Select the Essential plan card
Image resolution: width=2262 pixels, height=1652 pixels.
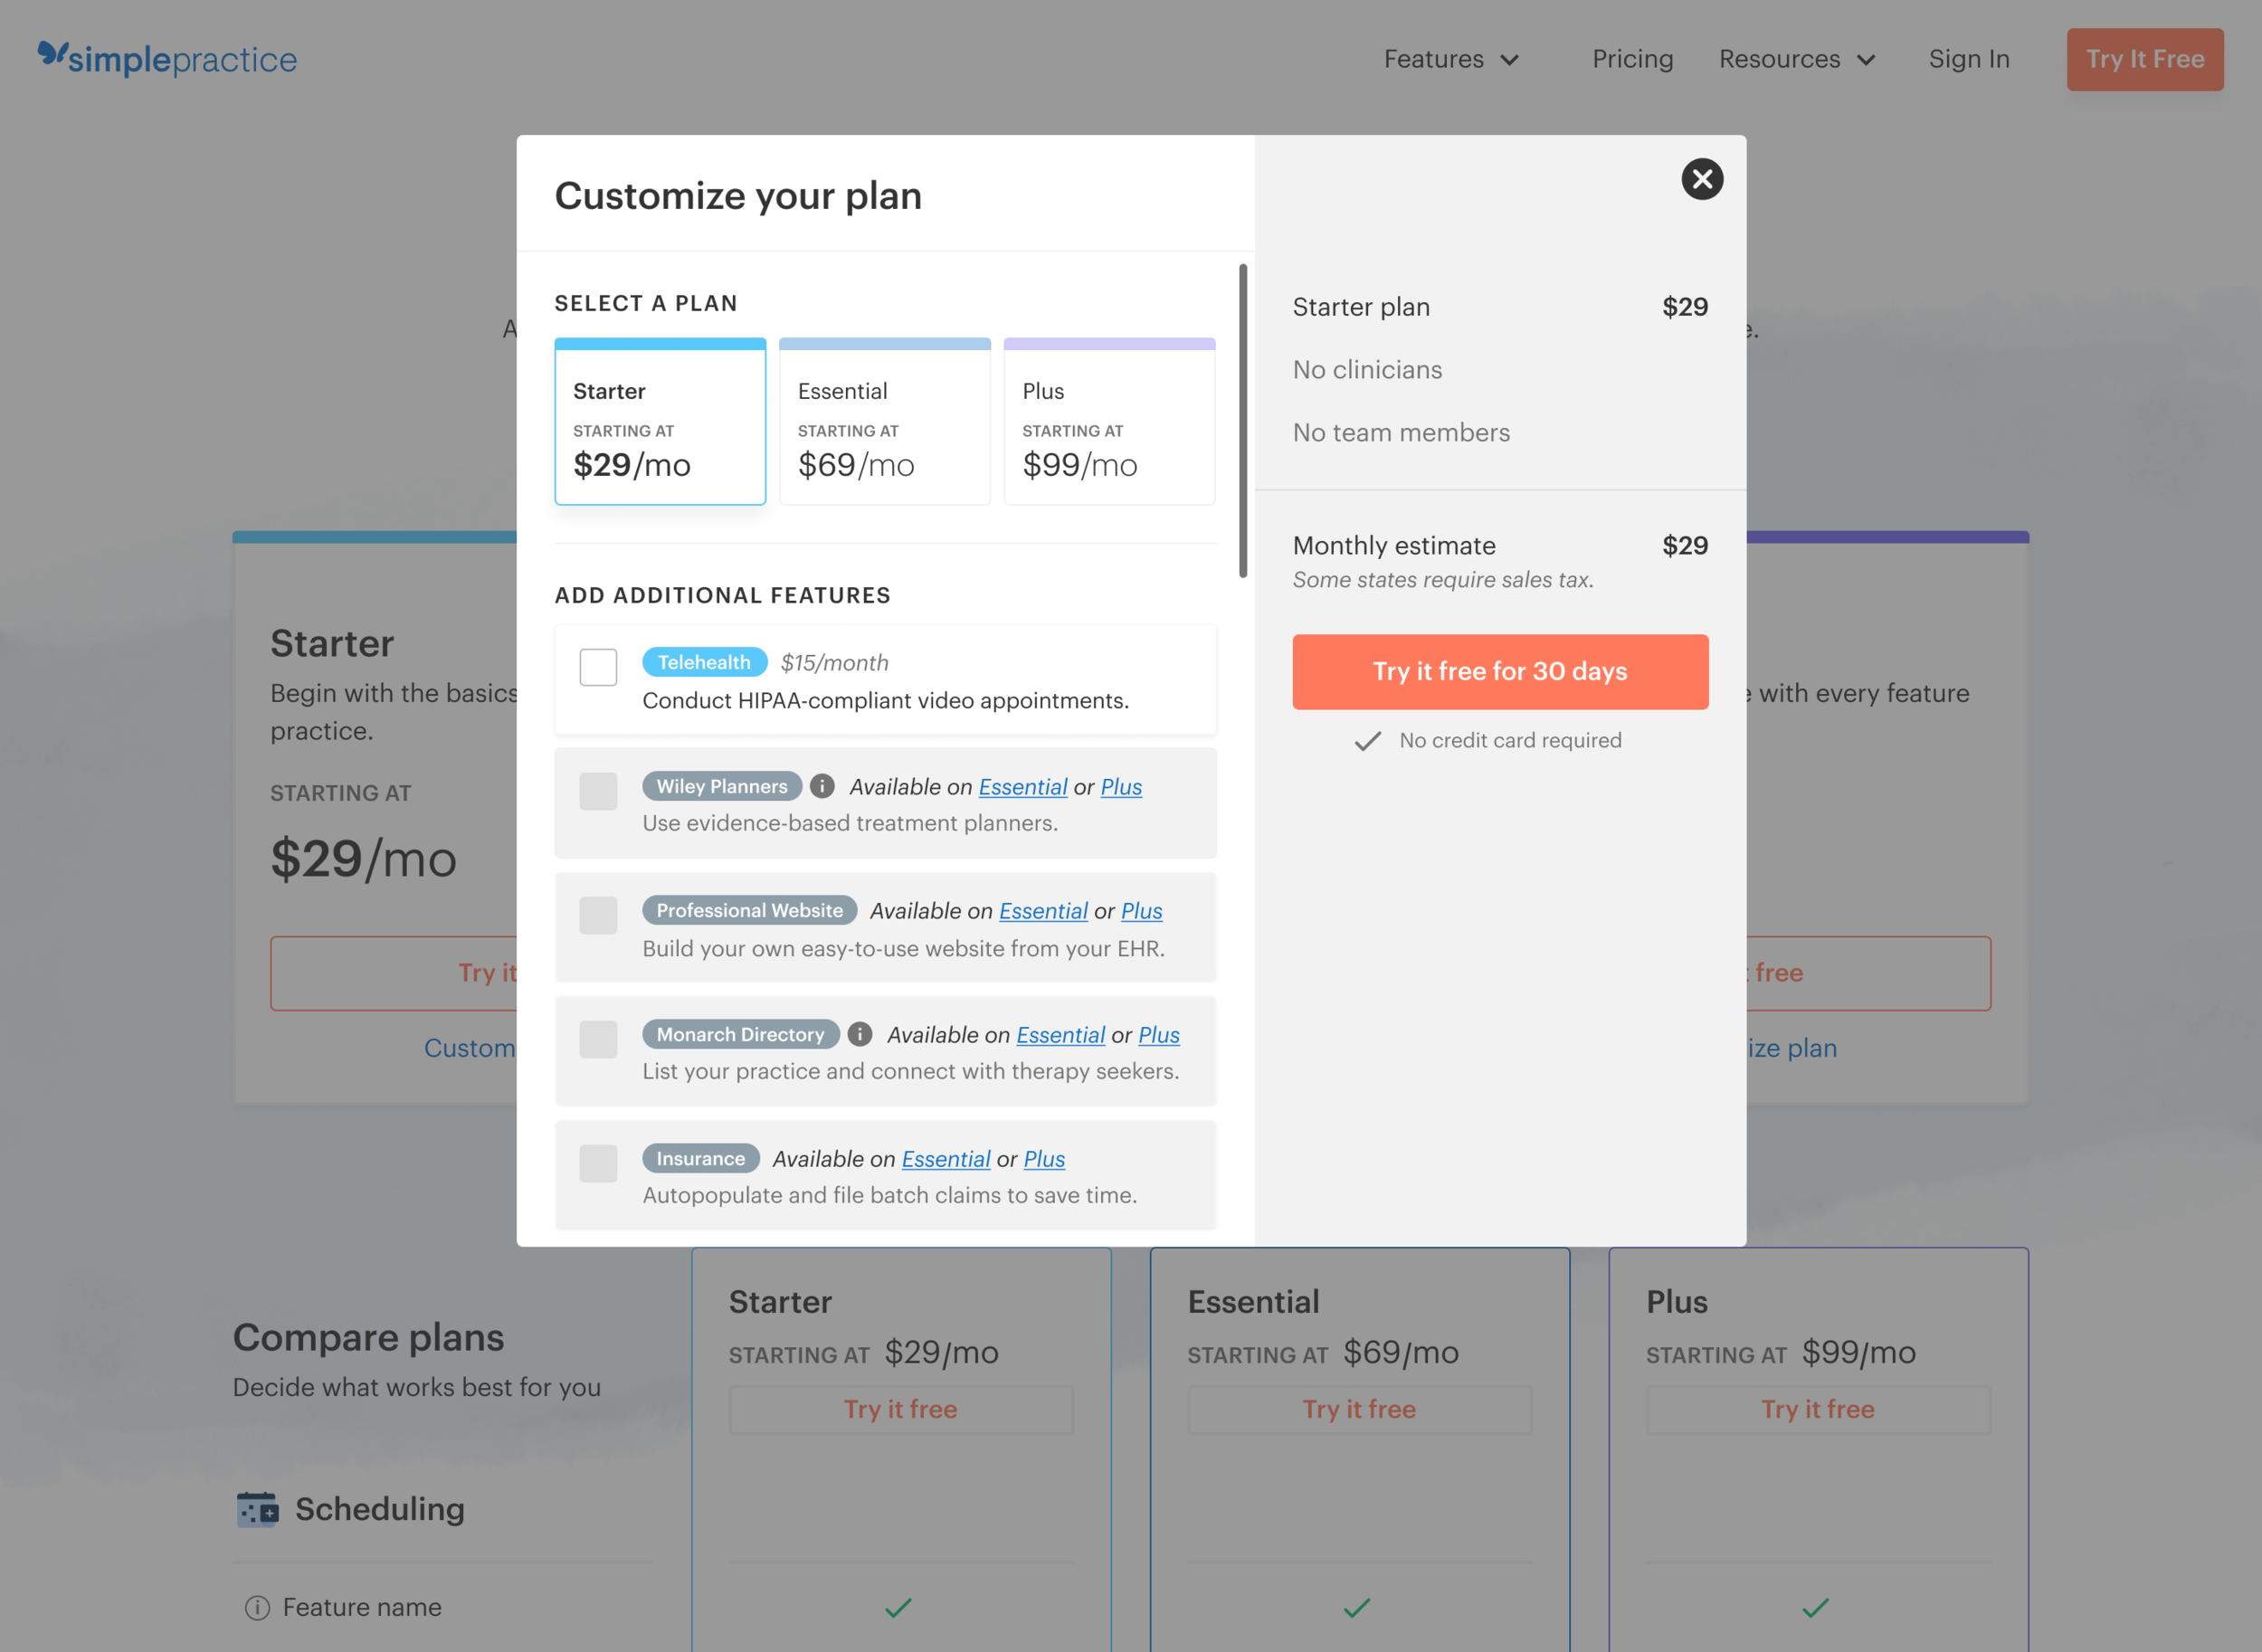884,422
